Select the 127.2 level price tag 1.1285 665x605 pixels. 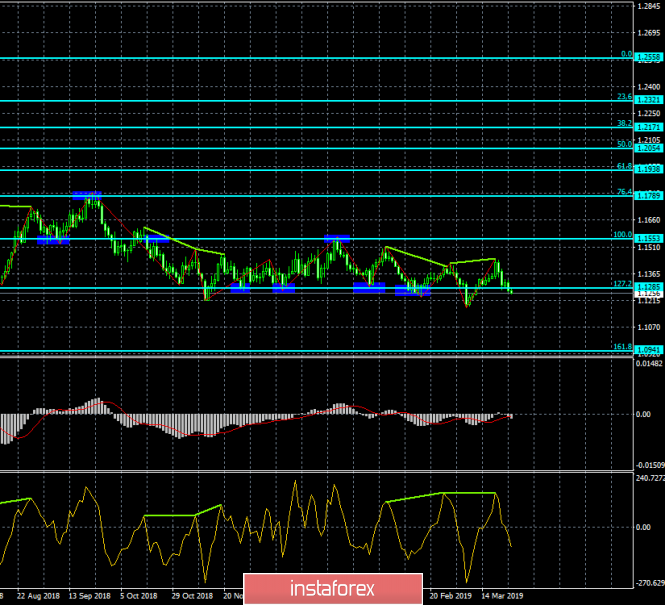(x=649, y=287)
